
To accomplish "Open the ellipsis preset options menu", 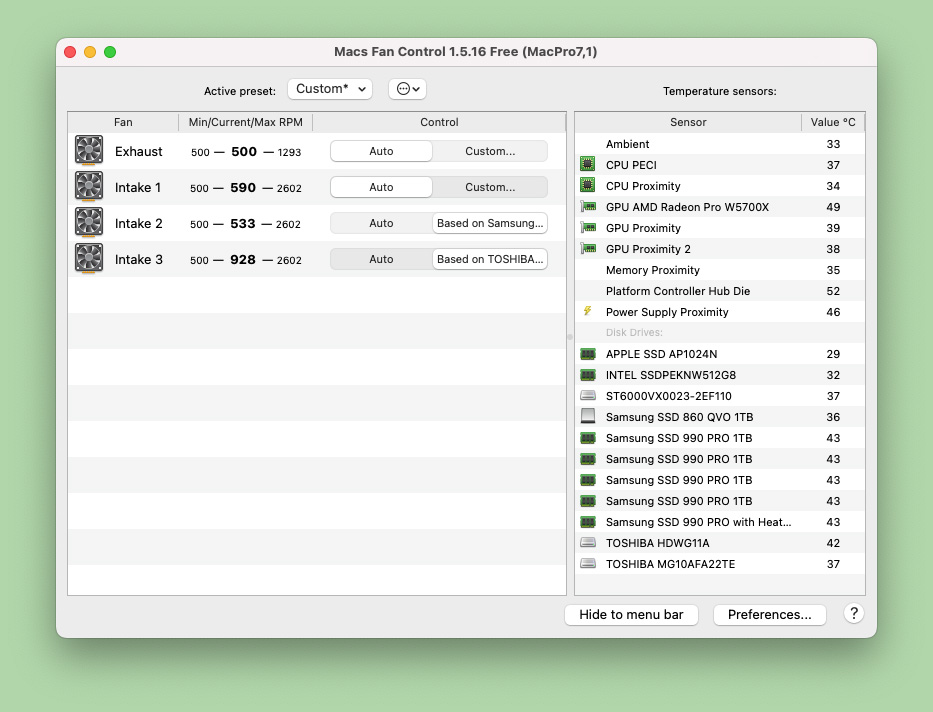I will click(x=408, y=89).
